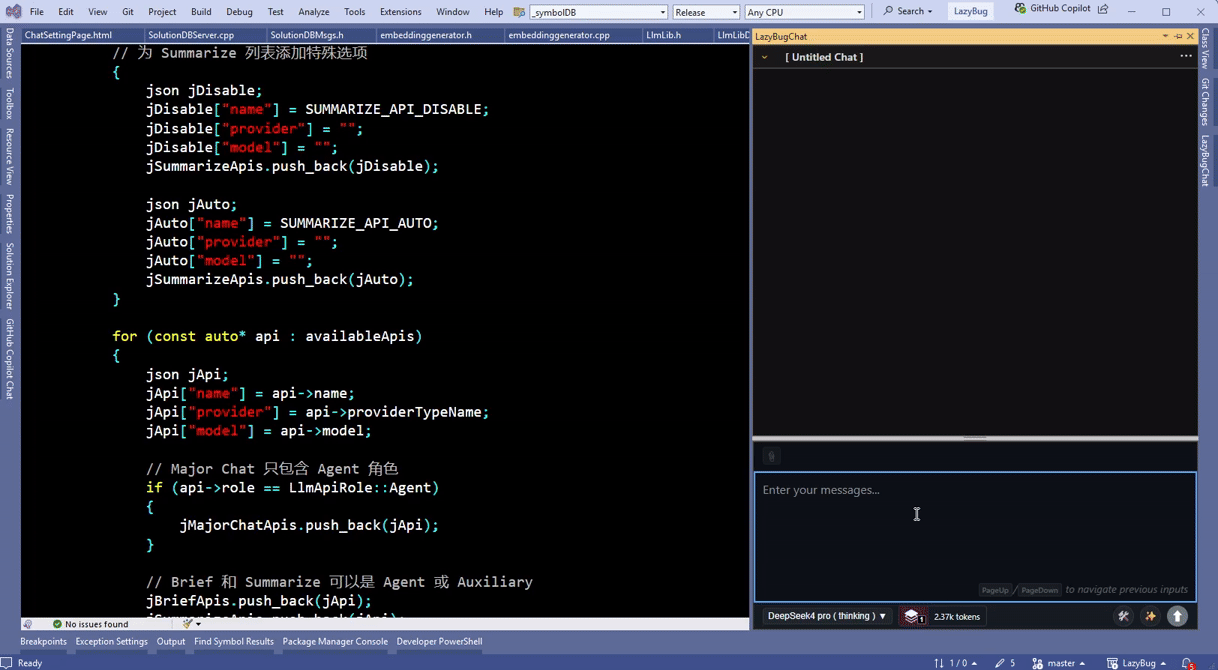Open the Analyze menu

click(314, 12)
